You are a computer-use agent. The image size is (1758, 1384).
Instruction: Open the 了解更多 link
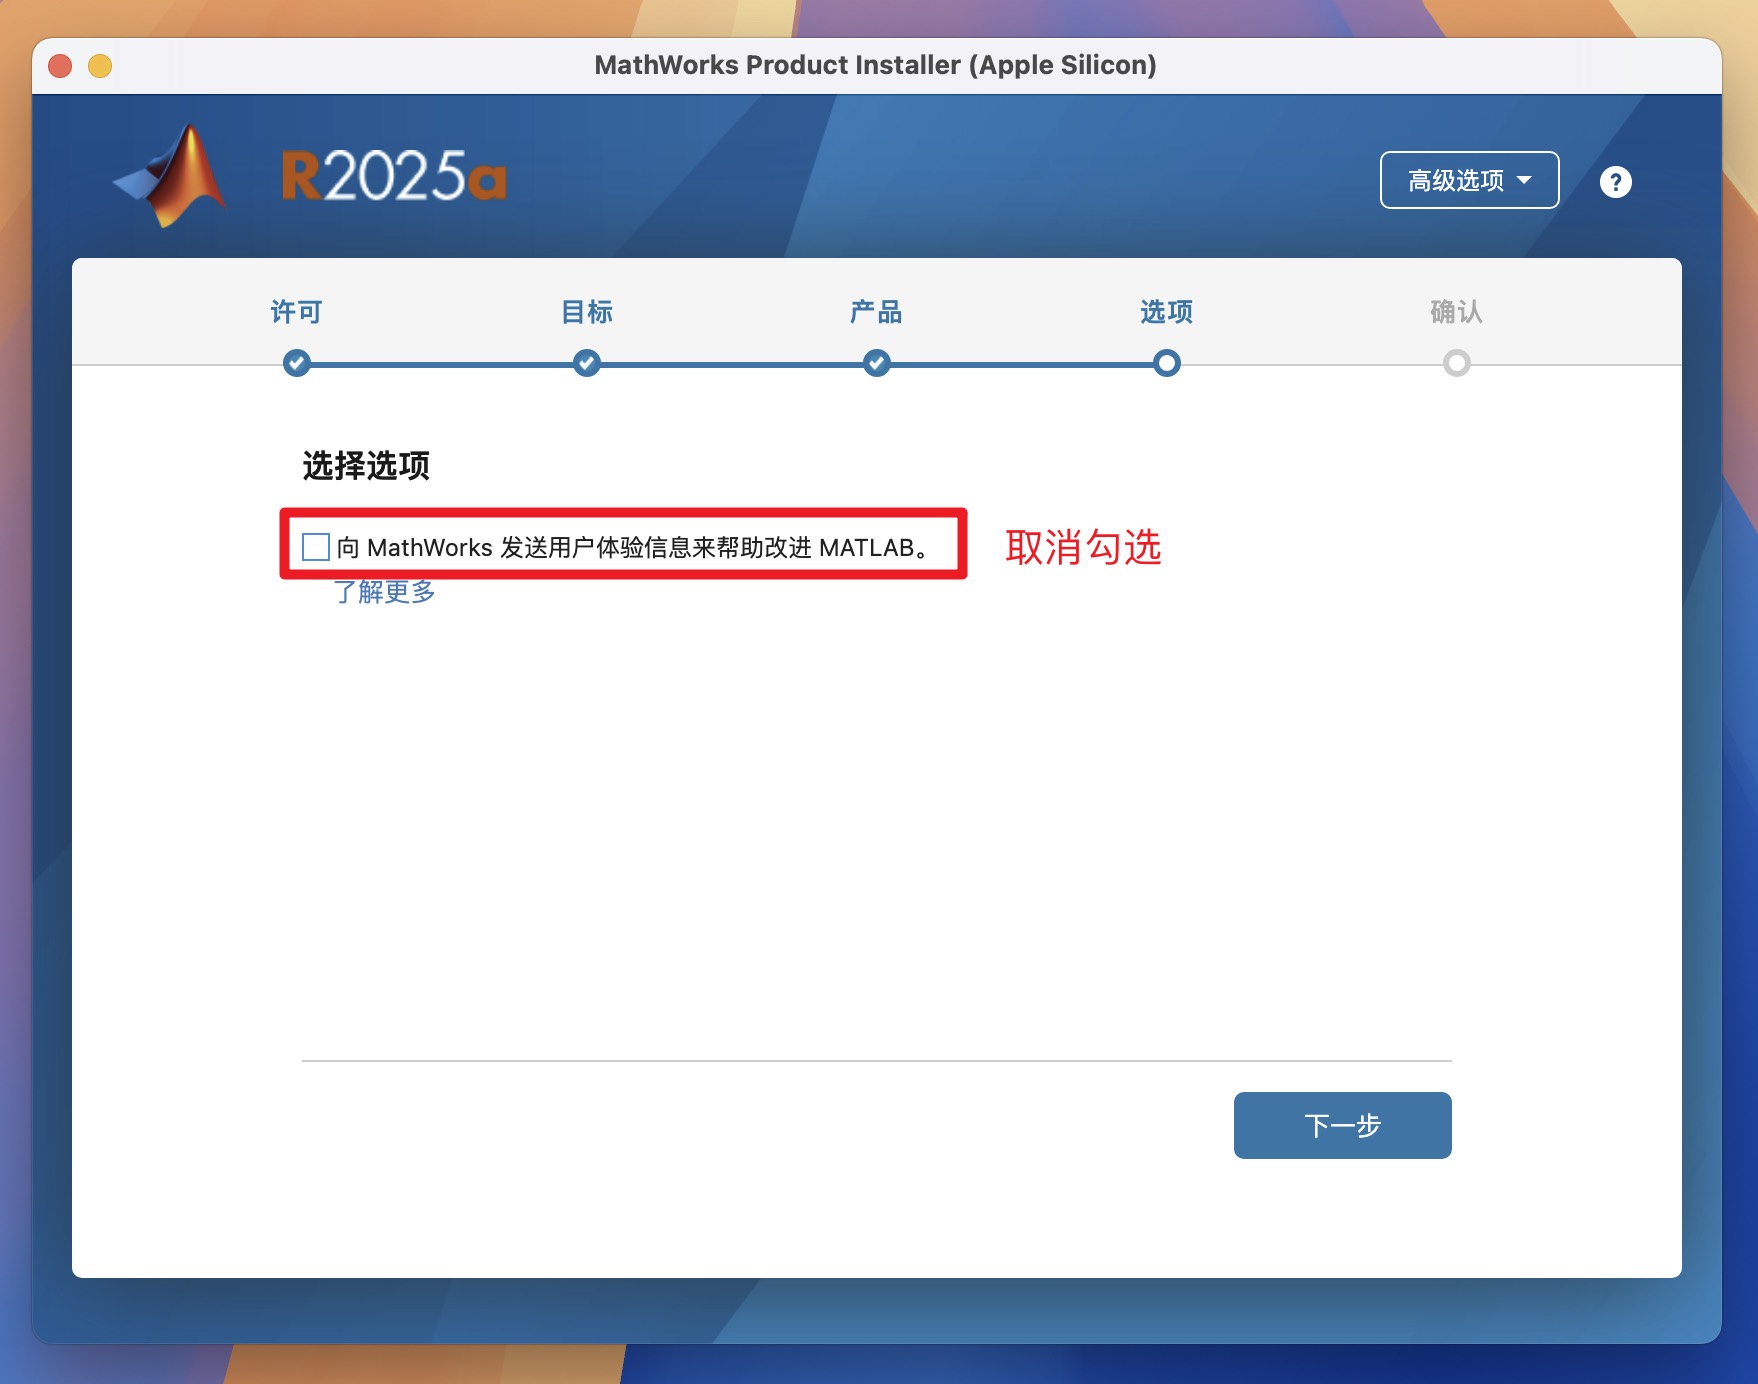click(x=385, y=592)
